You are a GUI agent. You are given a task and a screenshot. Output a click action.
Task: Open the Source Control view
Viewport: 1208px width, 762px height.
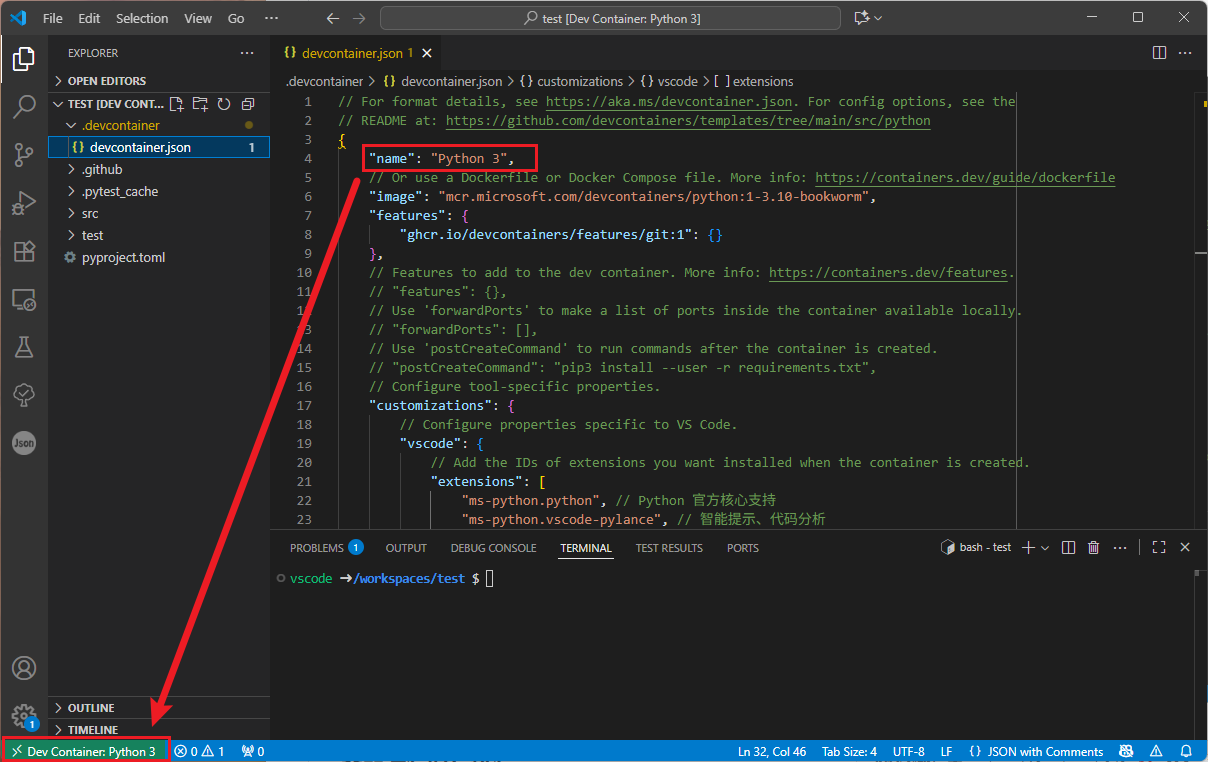point(24,155)
